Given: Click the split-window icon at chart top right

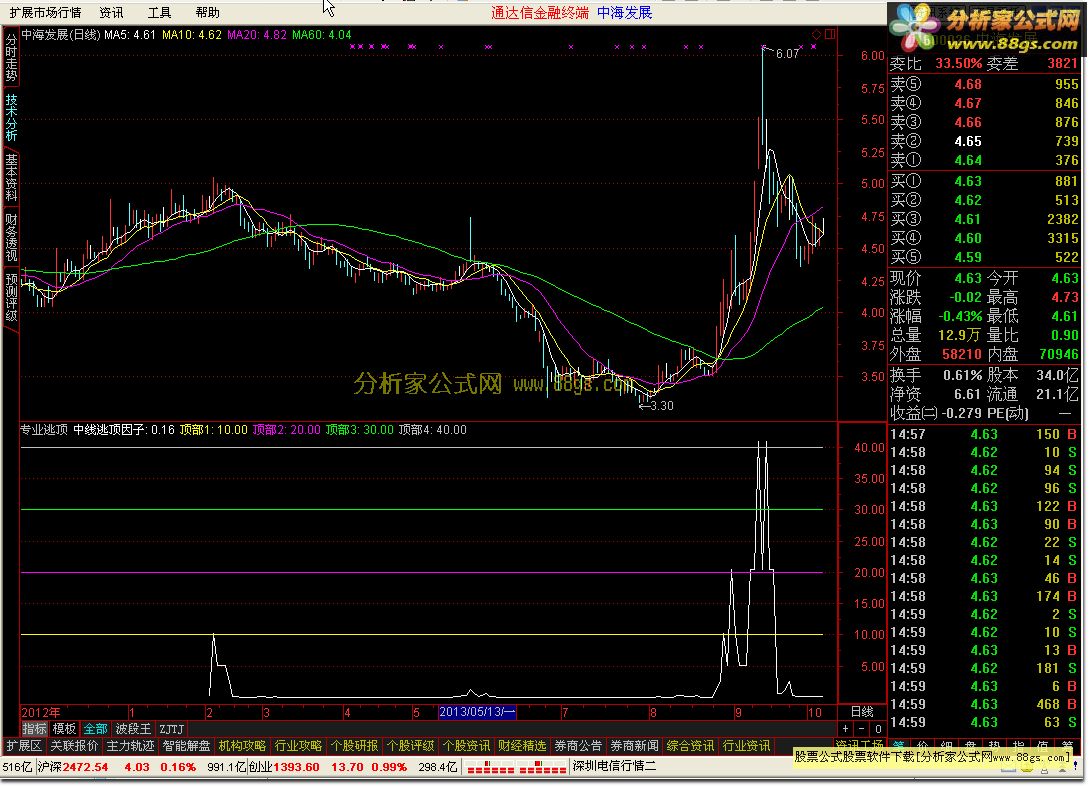Looking at the screenshot, I should (x=830, y=34).
